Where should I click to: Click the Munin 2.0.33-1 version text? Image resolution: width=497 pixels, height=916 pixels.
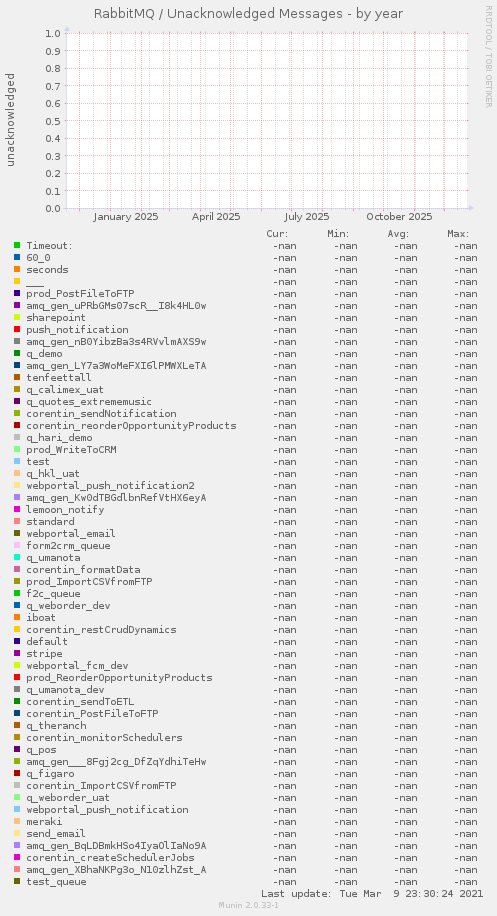tap(248, 905)
